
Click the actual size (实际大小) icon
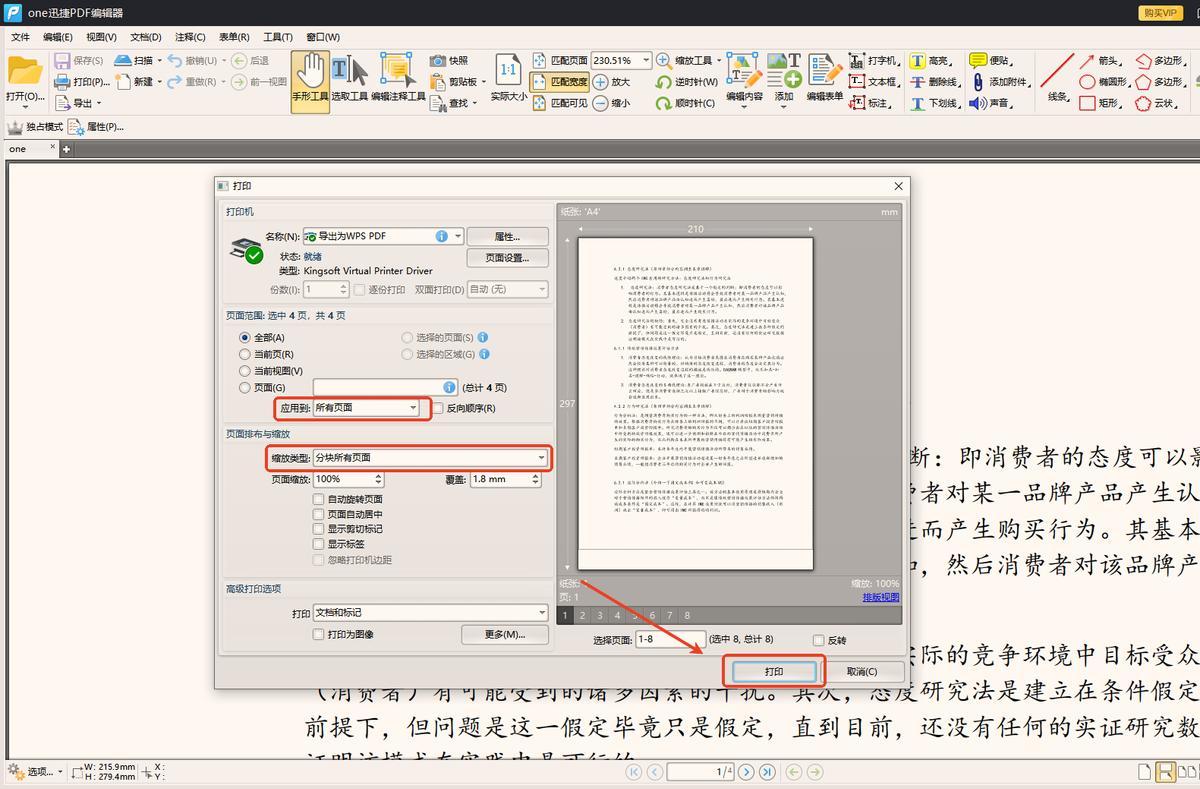pos(508,78)
